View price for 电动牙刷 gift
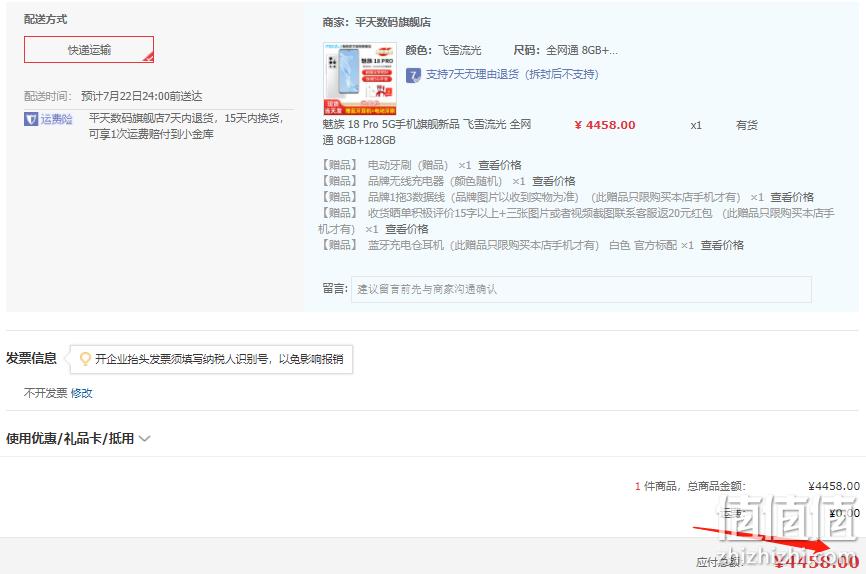The width and height of the screenshot is (866, 574). pos(499,165)
